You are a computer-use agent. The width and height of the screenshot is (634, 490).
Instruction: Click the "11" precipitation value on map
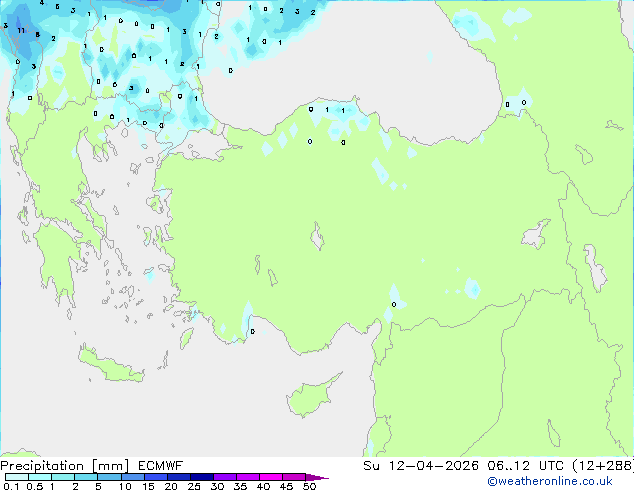click(21, 30)
